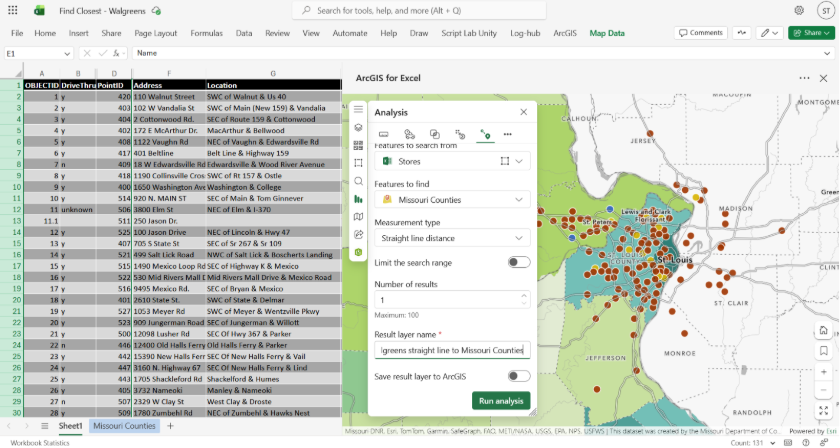The image size is (840, 448).
Task: Open the Name Box dropdown arrow
Action: coord(67,54)
